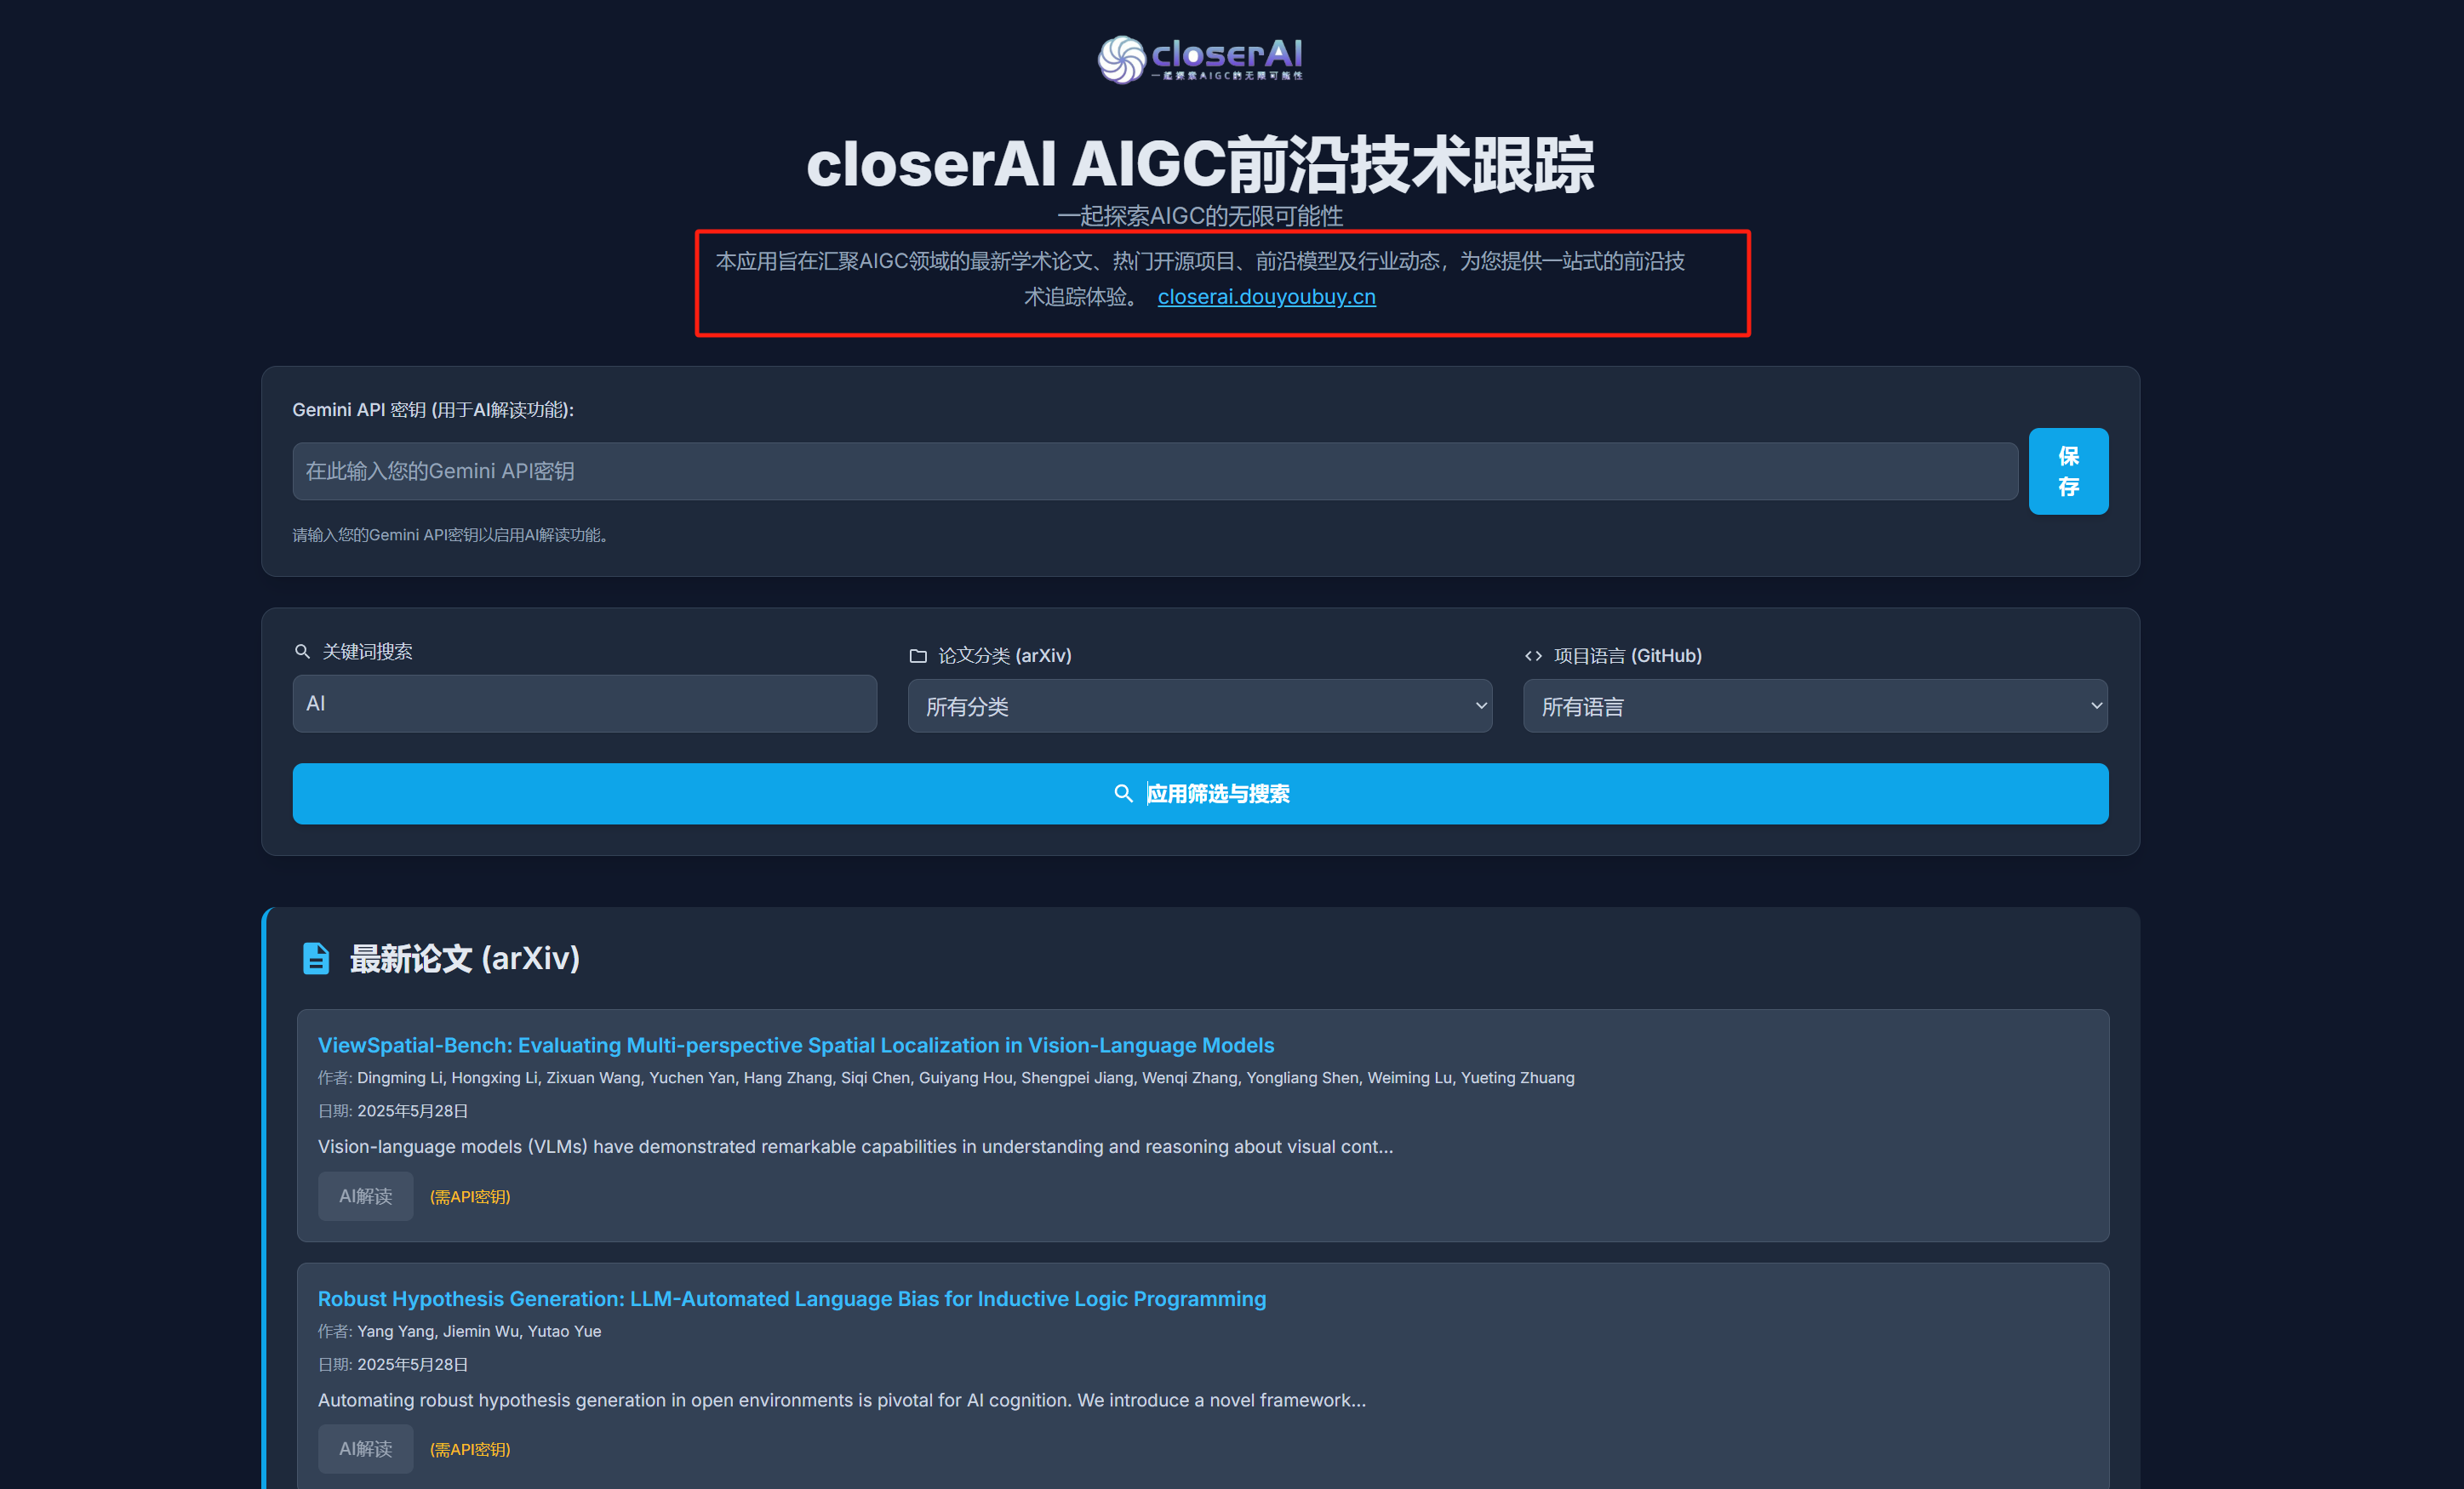The width and height of the screenshot is (2464, 1489).
Task: Click AI解读 button under ViewSpatial-Bench paper
Action: coord(366,1196)
